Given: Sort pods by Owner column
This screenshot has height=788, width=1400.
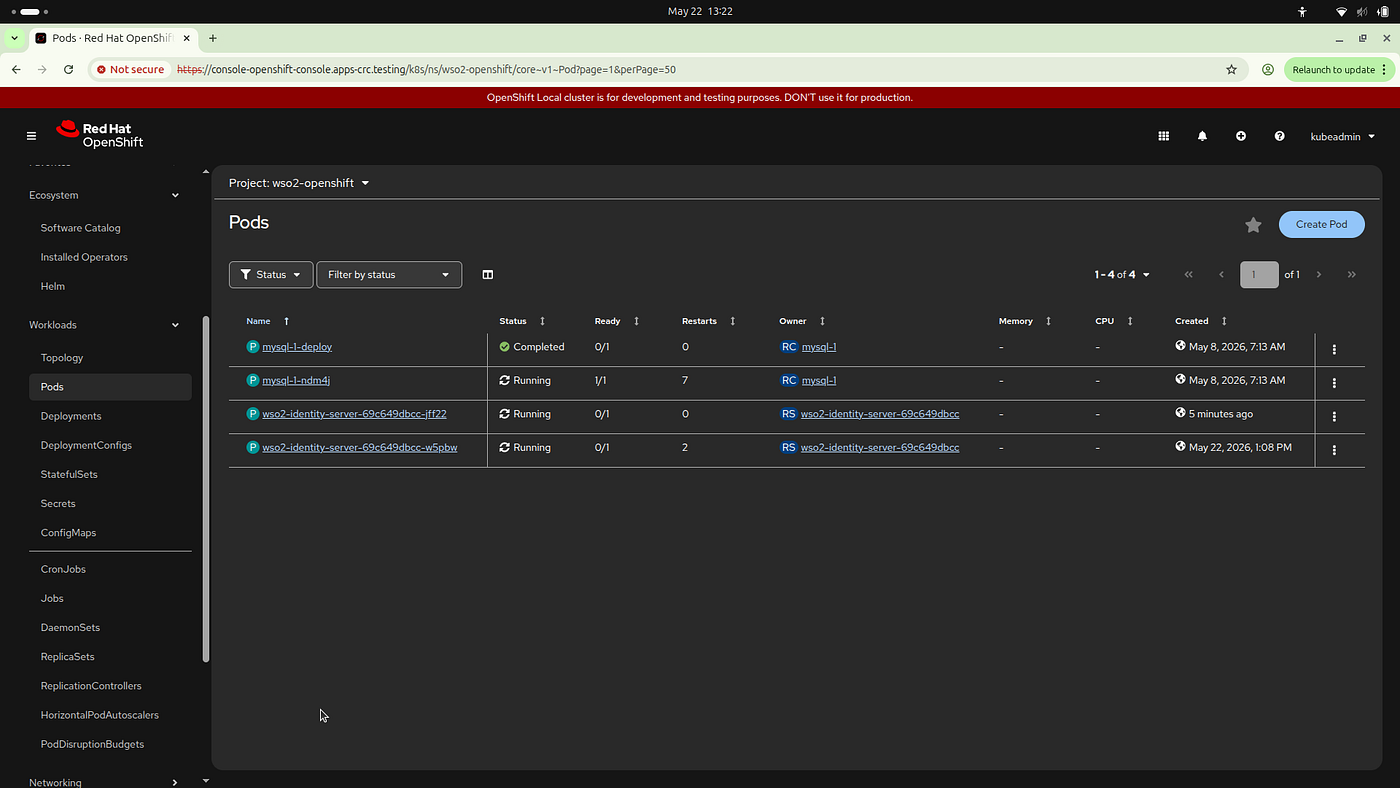Looking at the screenshot, I should (802, 321).
